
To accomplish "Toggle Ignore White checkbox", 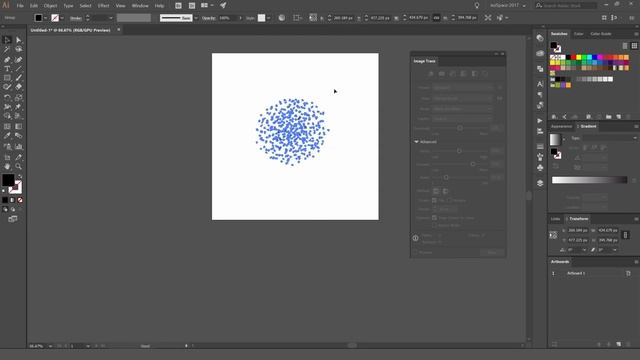I will coord(434,225).
